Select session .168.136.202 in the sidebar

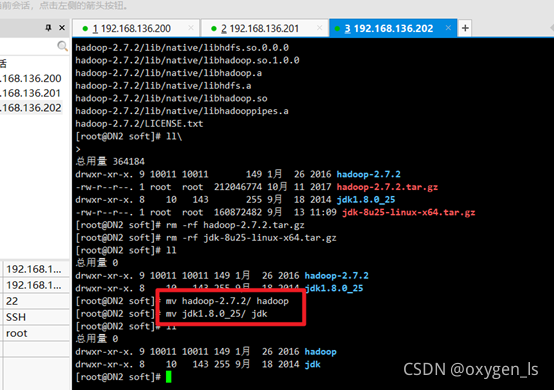click(x=31, y=108)
